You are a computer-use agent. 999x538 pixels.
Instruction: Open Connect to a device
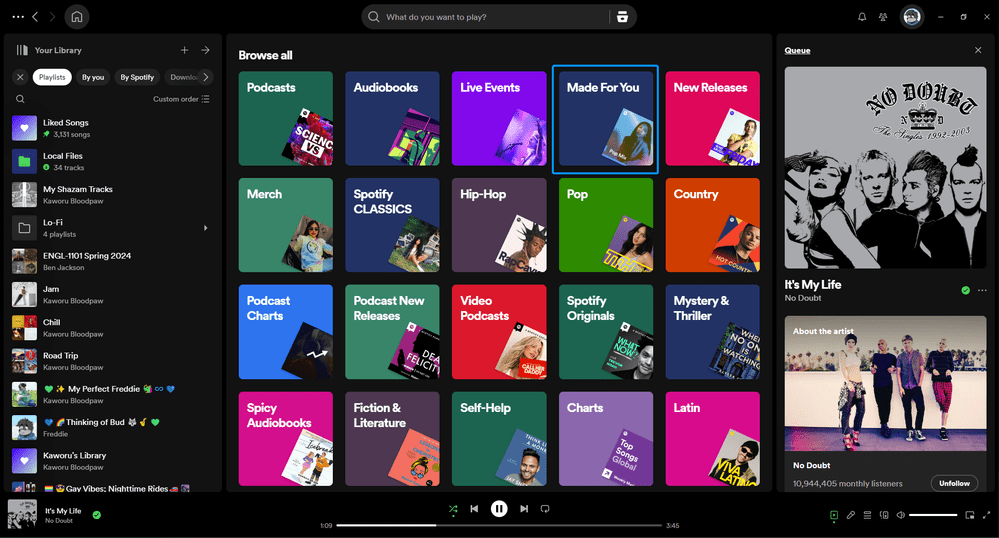(x=884, y=515)
